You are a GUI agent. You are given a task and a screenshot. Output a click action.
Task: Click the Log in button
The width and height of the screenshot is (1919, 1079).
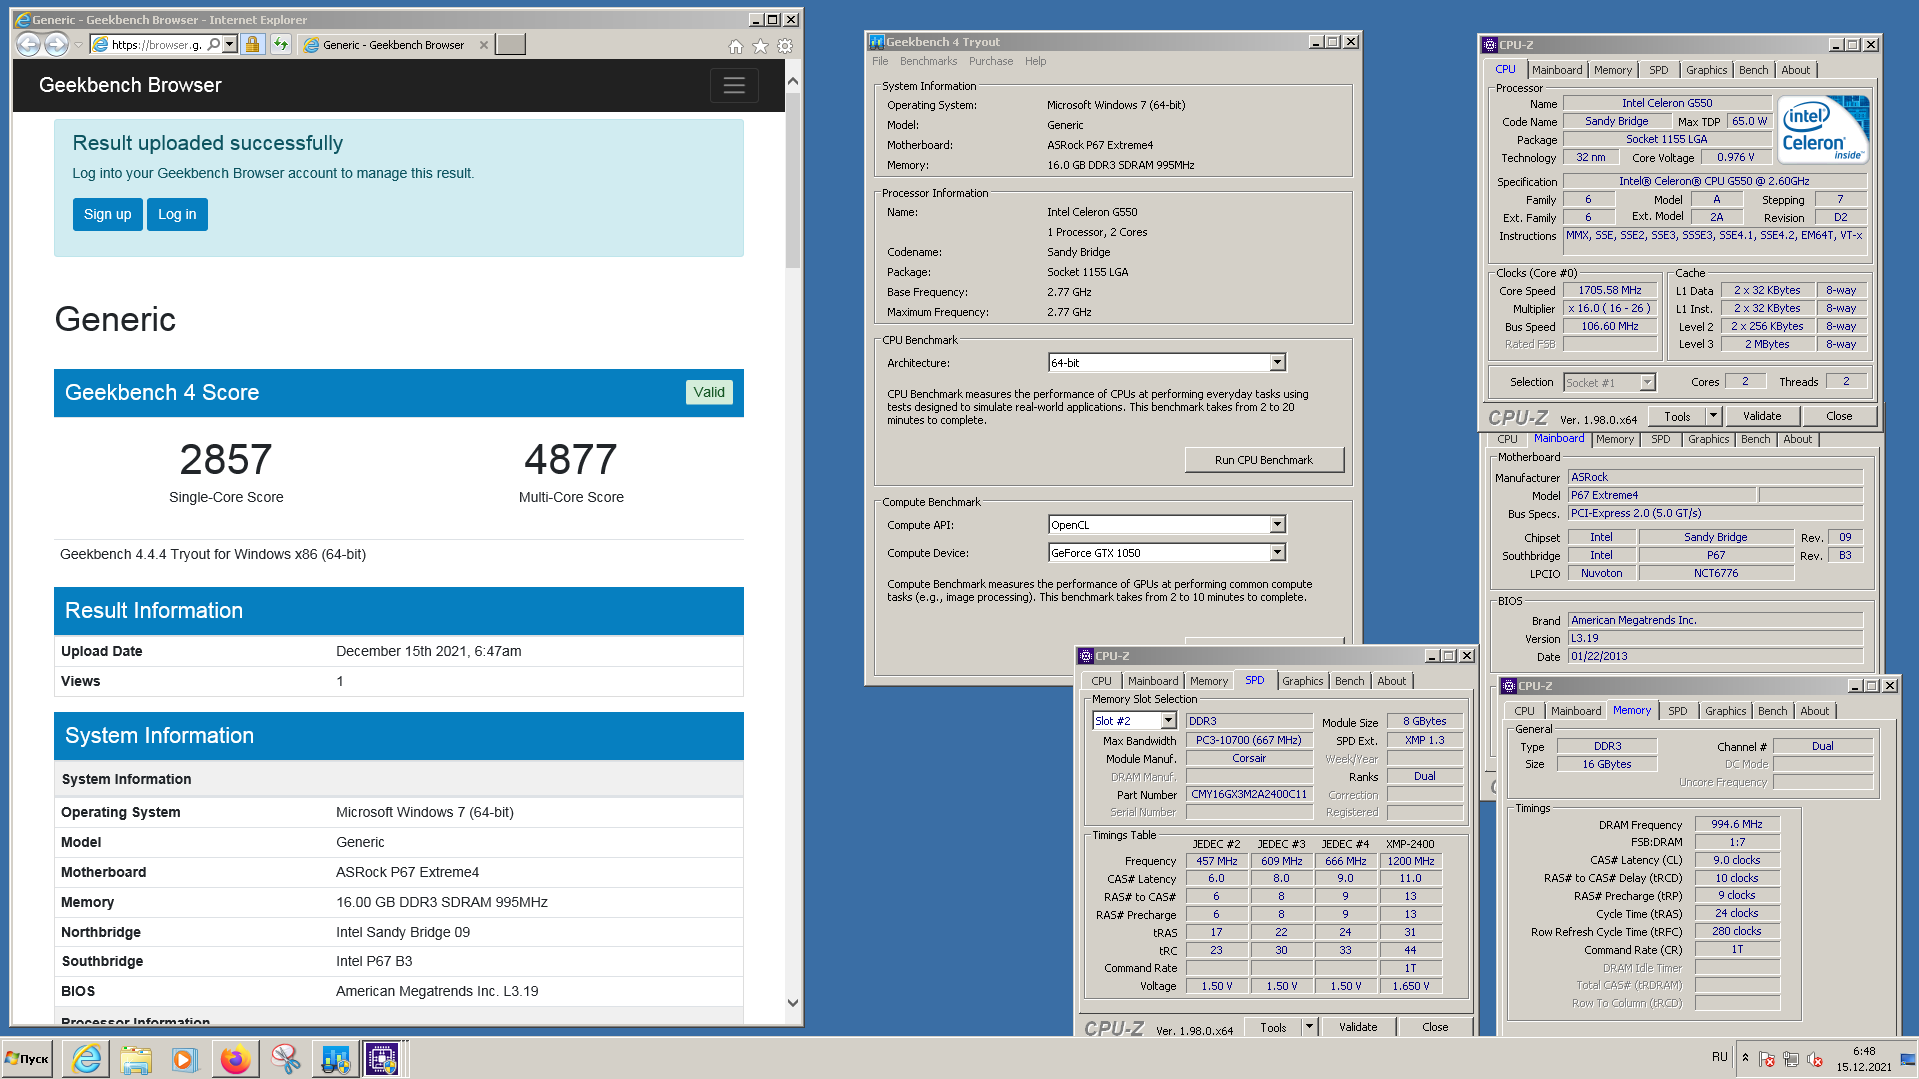pos(177,215)
